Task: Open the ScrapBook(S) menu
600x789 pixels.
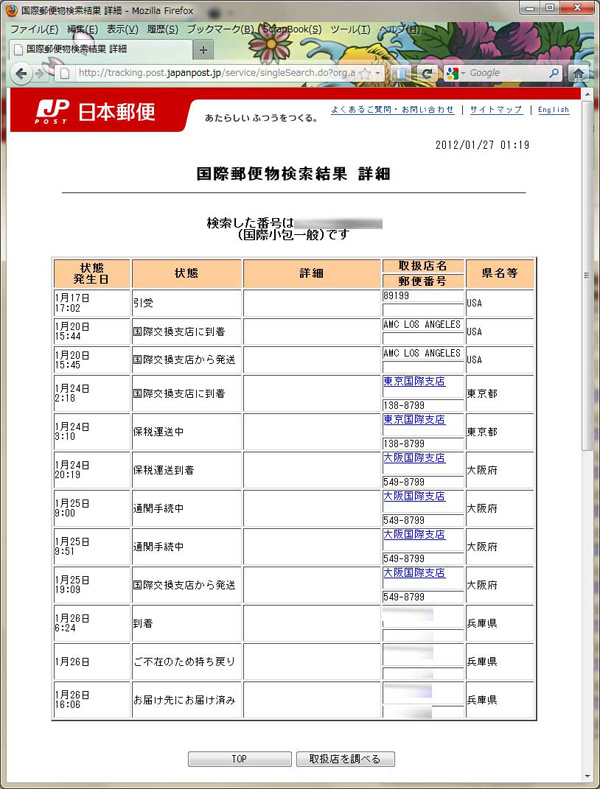Action: pyautogui.click(x=292, y=29)
